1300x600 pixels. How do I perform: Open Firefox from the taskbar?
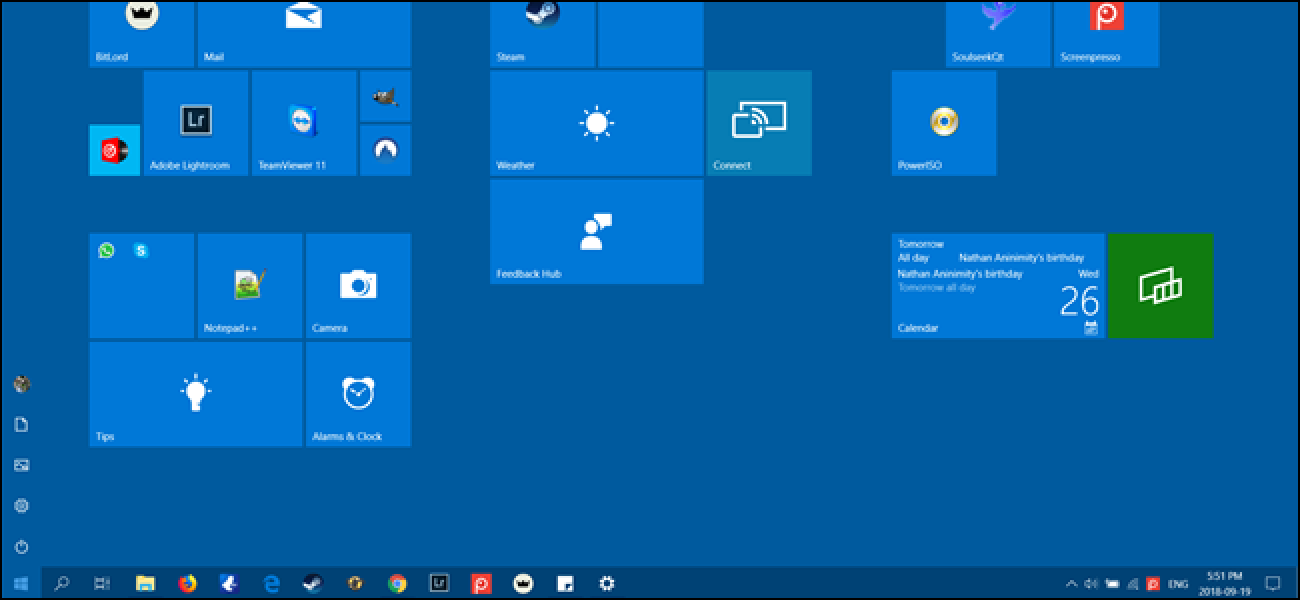pyautogui.click(x=187, y=583)
